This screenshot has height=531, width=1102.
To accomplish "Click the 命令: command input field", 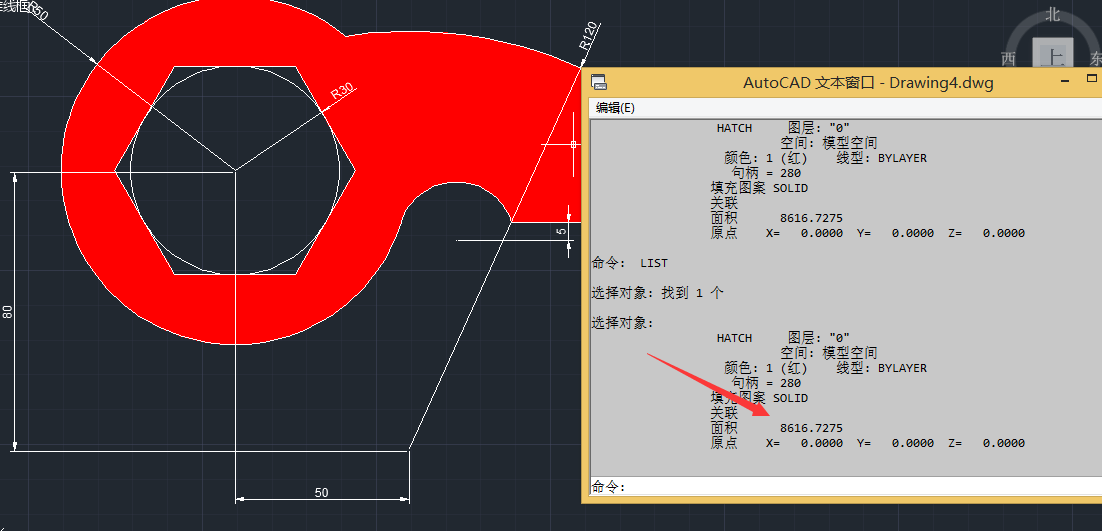I will coord(840,487).
